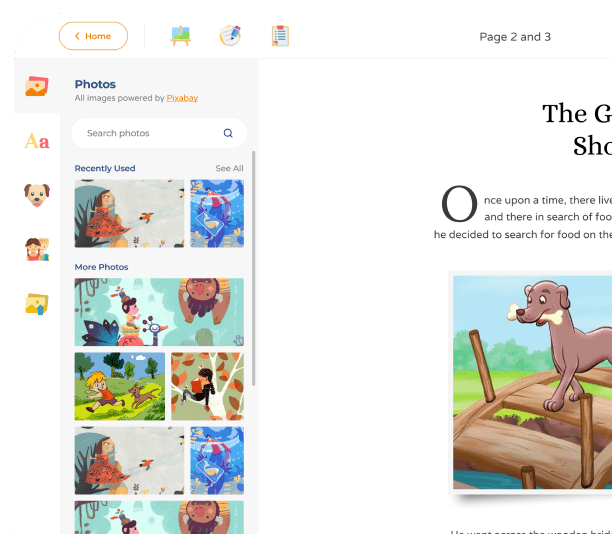Go back with the Home button
The height and width of the screenshot is (534, 612).
pos(93,36)
